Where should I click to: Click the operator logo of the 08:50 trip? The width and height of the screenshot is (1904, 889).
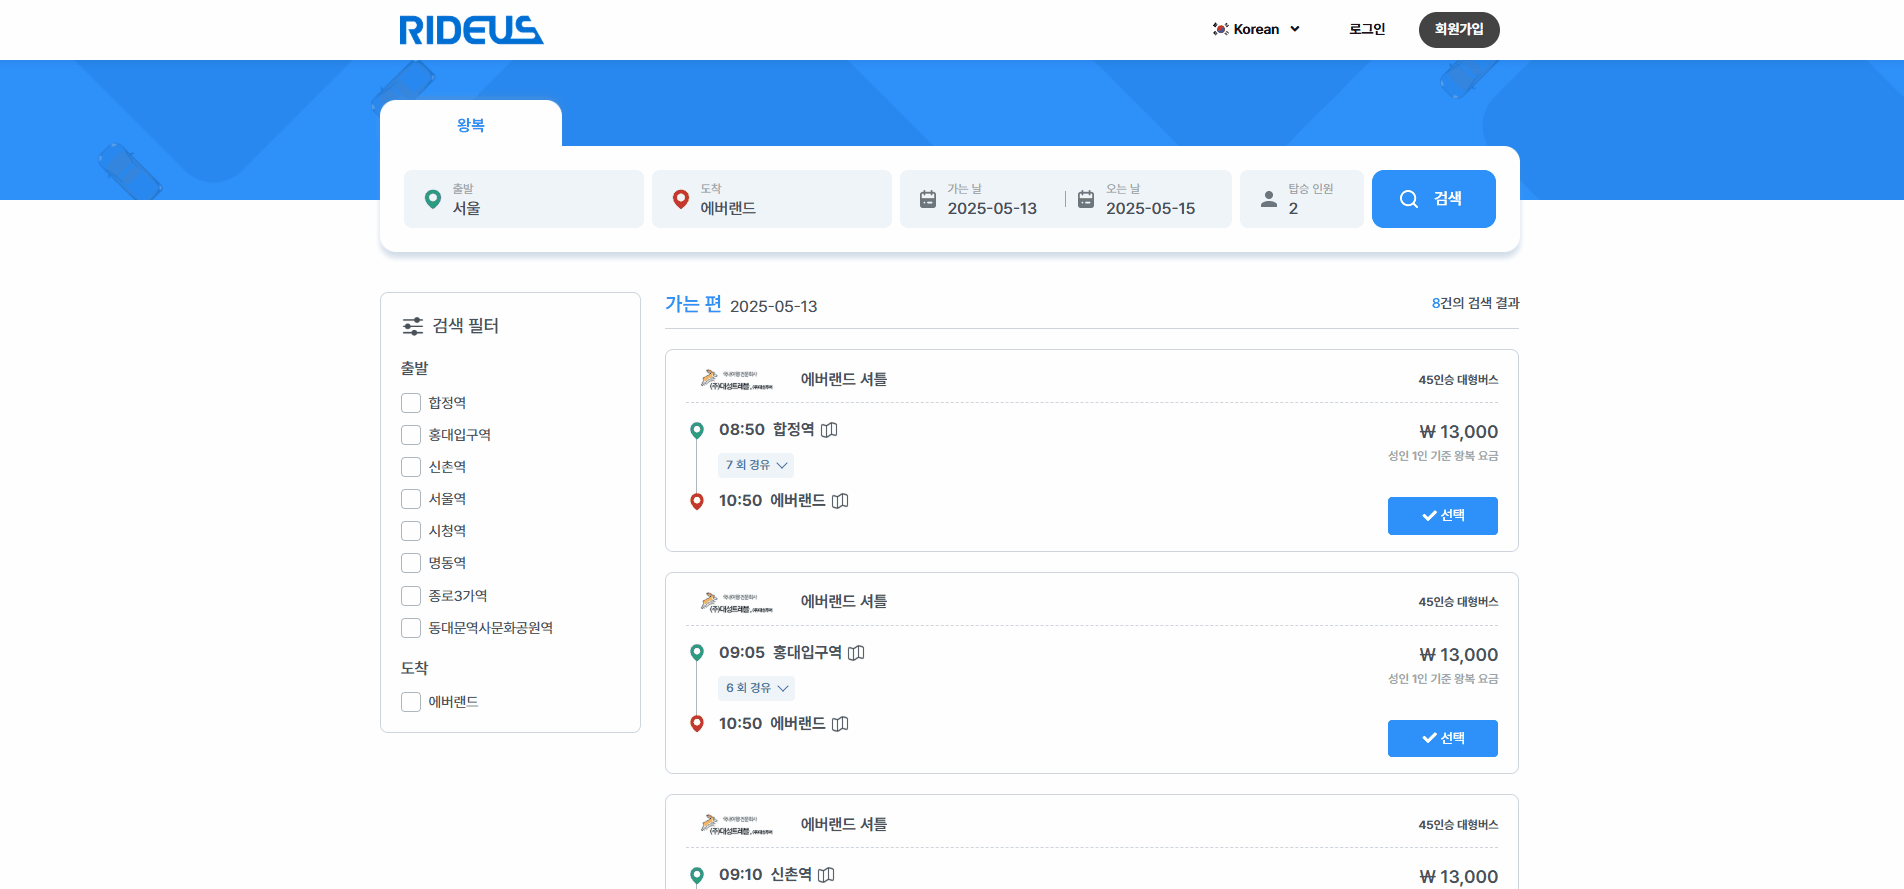click(736, 380)
